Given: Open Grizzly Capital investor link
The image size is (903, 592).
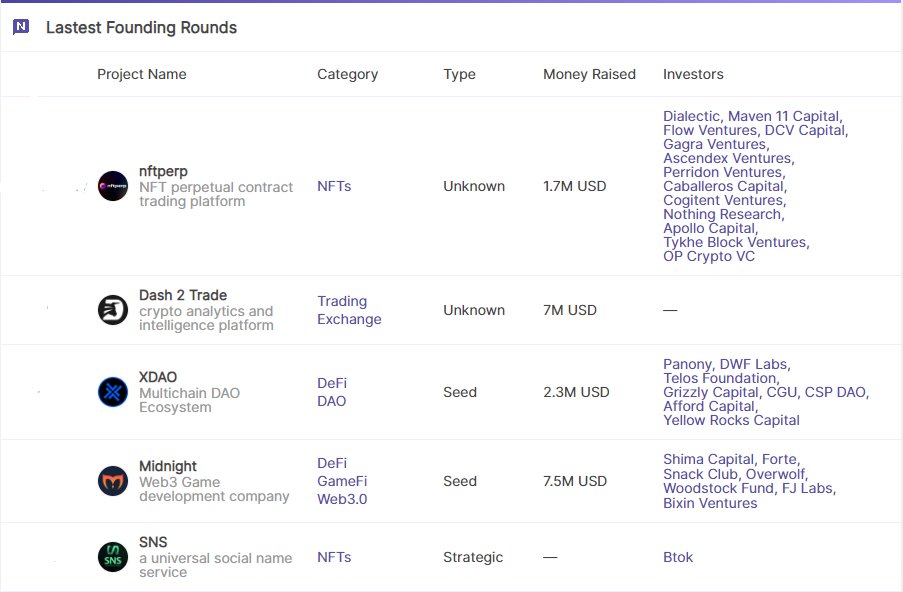Looking at the screenshot, I should click(x=711, y=392).
